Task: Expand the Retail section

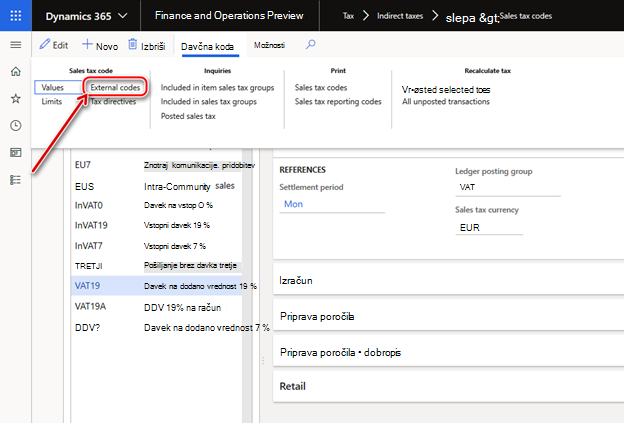Action: [x=448, y=386]
